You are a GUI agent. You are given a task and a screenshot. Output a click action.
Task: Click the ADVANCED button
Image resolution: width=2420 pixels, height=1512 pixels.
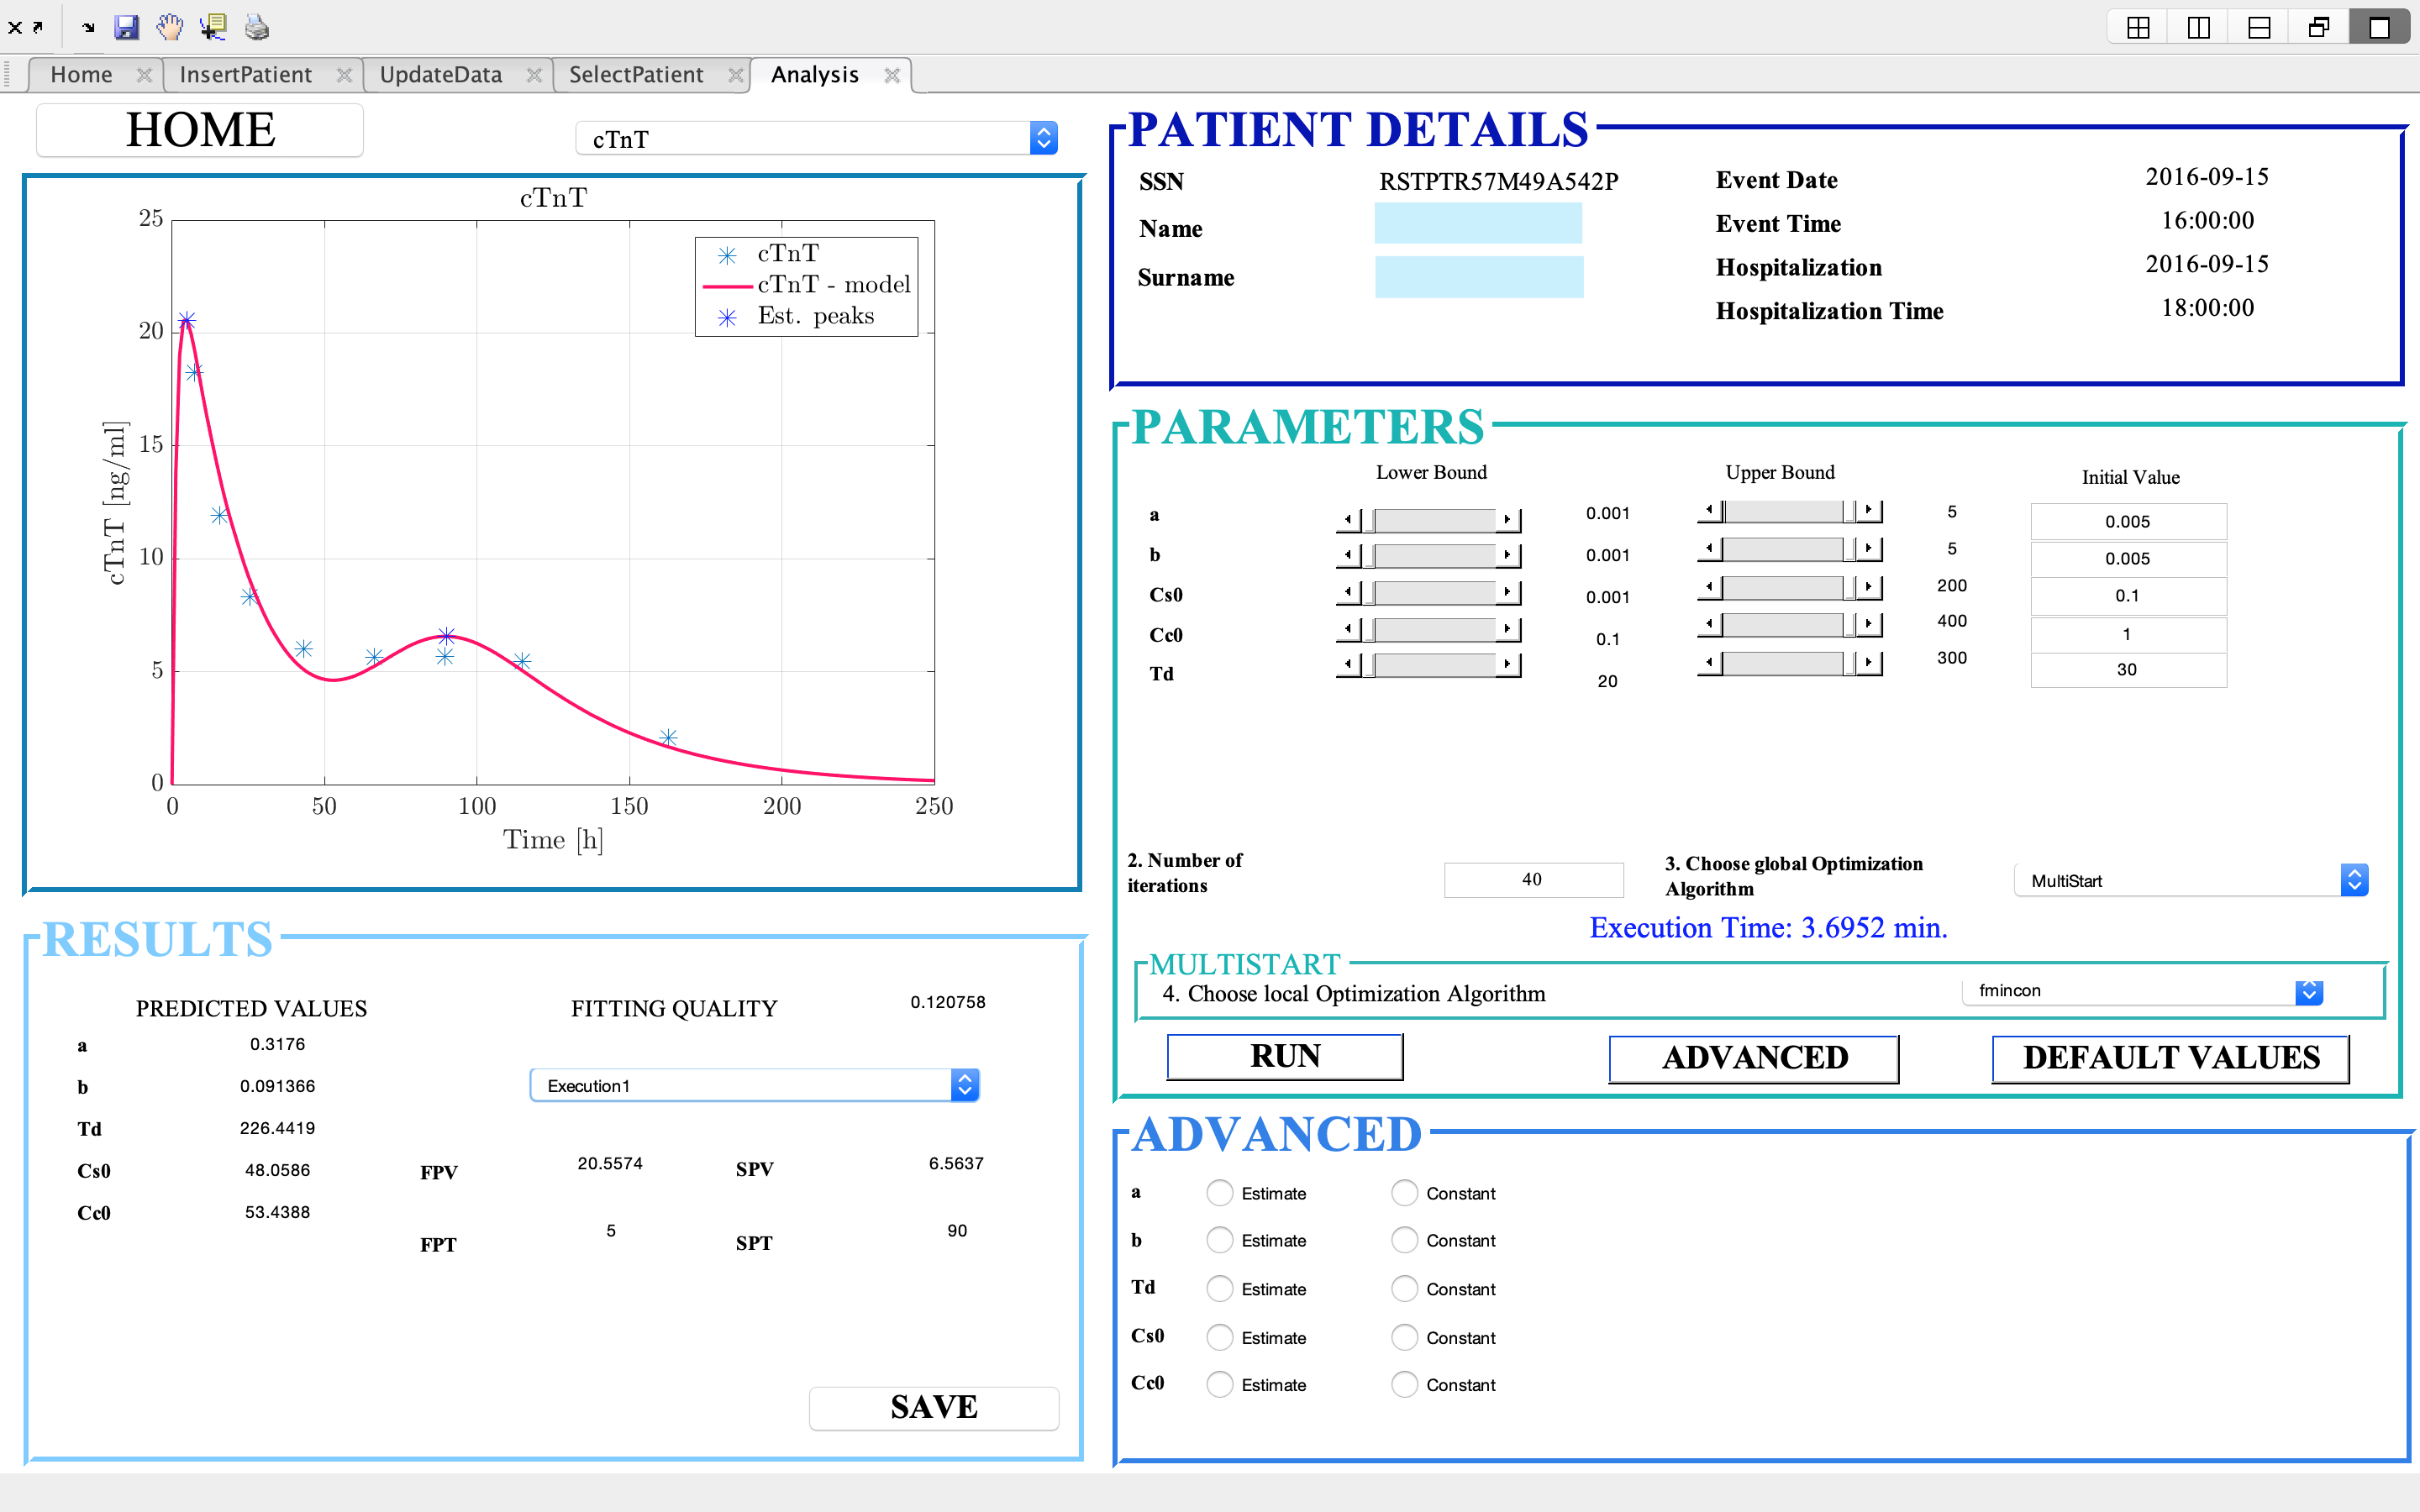pyautogui.click(x=1754, y=1058)
